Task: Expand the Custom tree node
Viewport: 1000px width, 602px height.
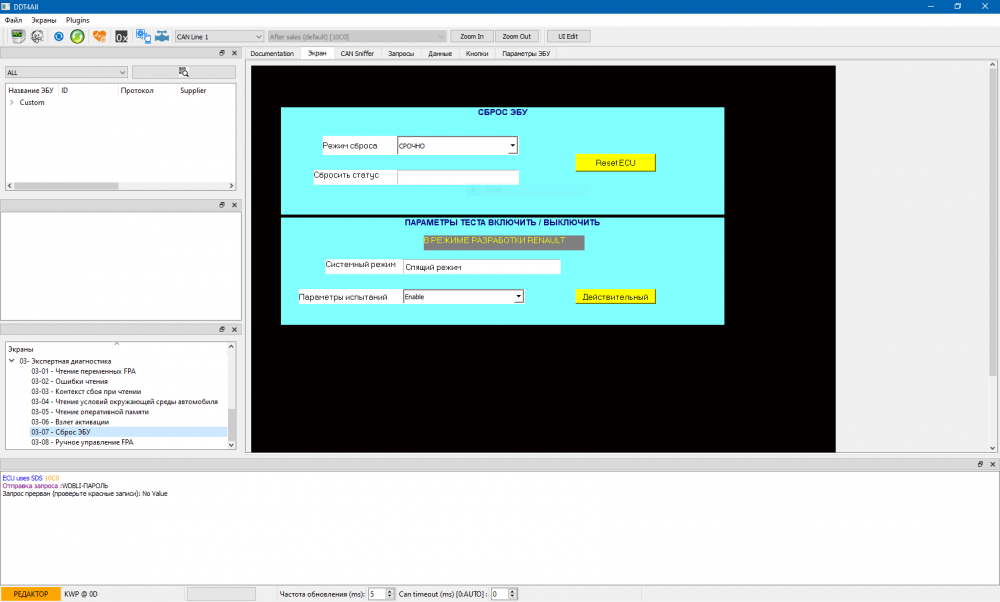Action: pos(11,102)
